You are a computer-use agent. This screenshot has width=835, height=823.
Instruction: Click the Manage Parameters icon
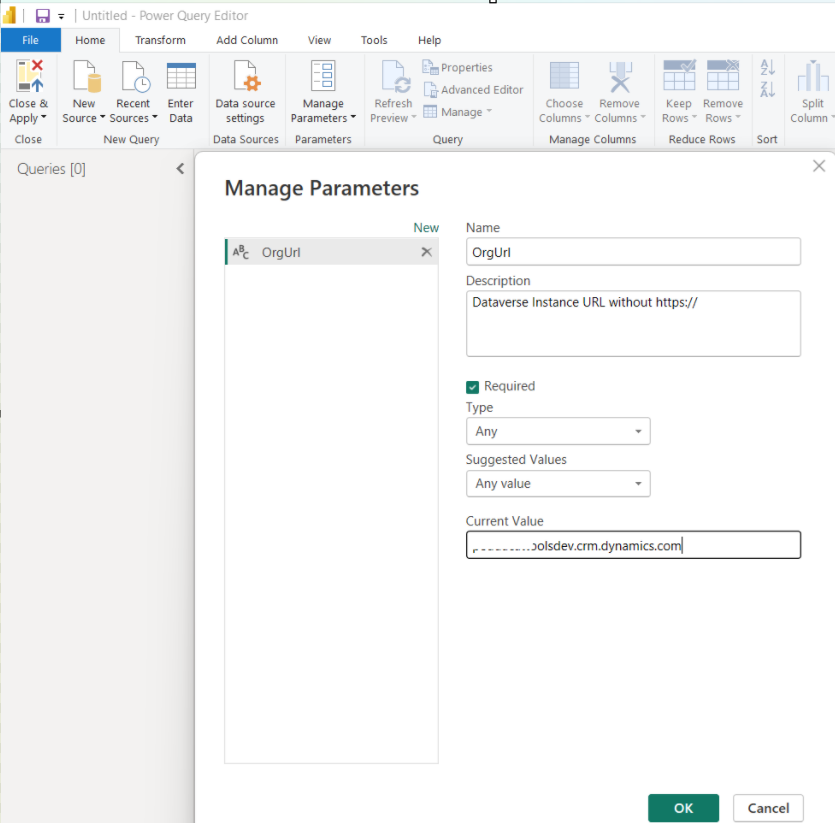coord(322,78)
